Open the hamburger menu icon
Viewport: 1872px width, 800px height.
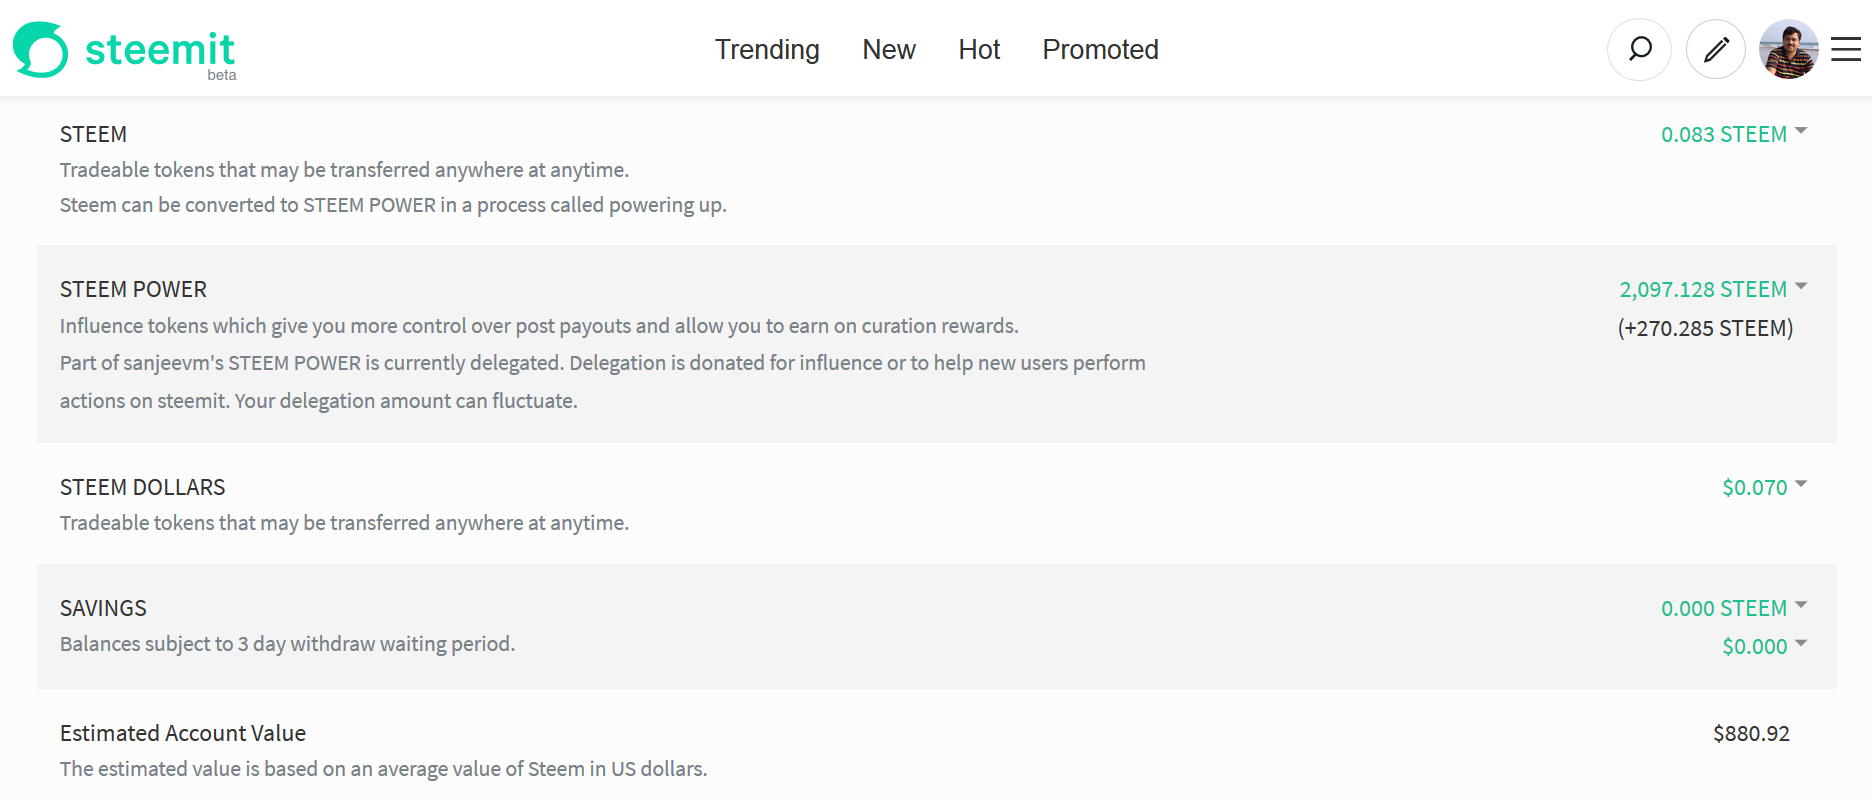click(x=1846, y=49)
